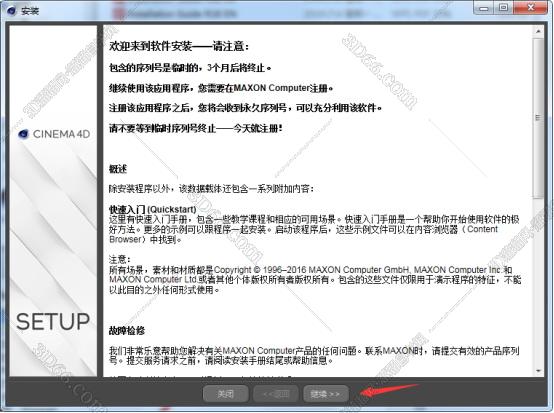The image size is (554, 413).
Task: Click the line mentioning MAXON Computer注册
Action: click(x=221, y=88)
